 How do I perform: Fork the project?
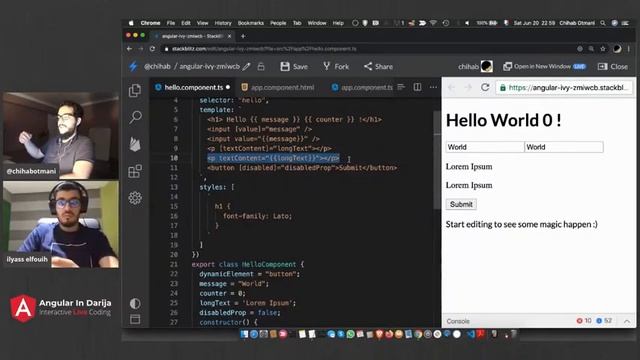point(336,67)
